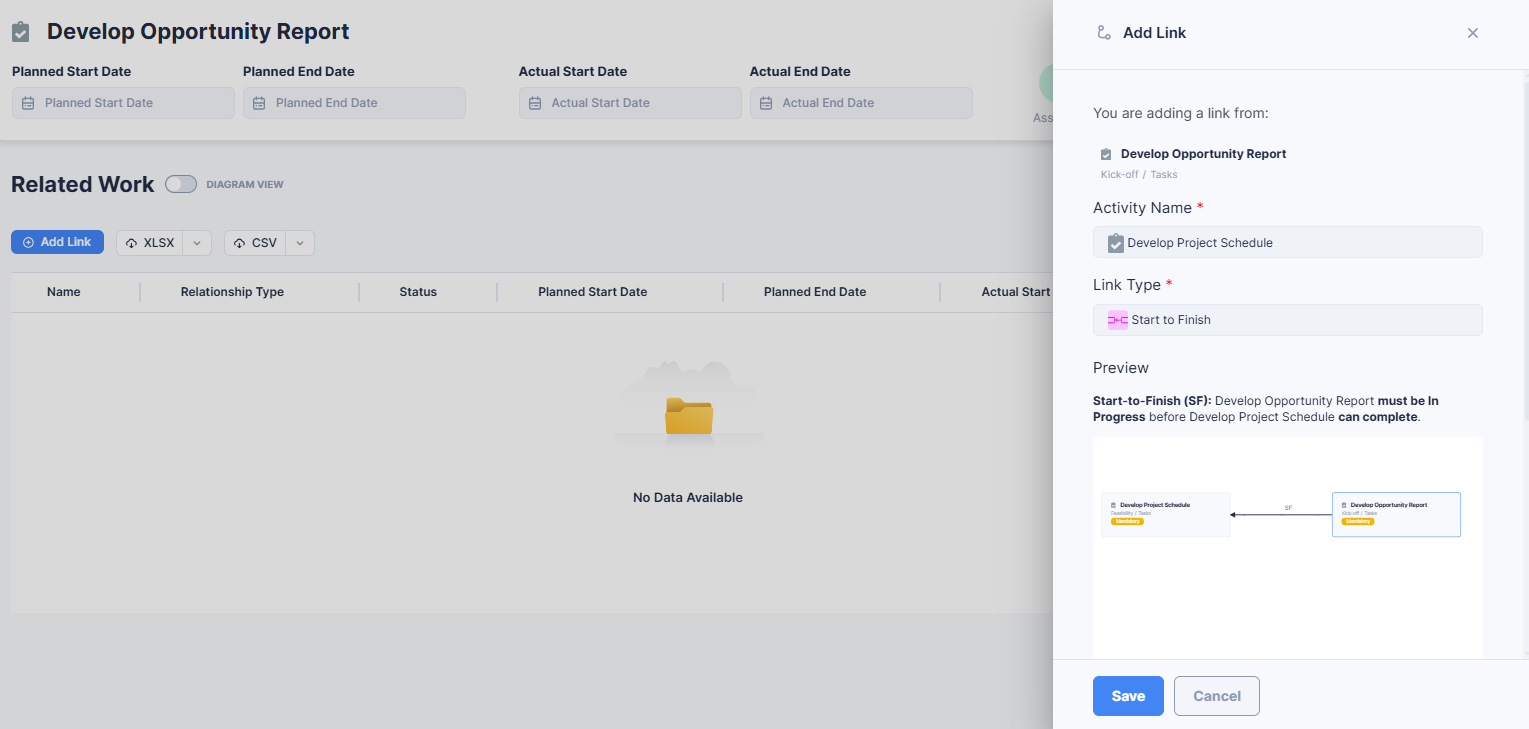
Task: Click the Start to Finish link type icon
Action: (1117, 320)
